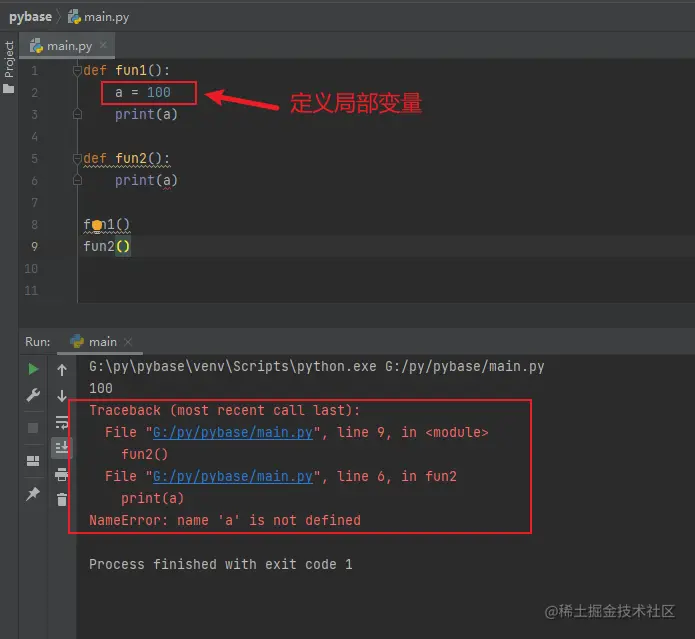695x639 pixels.
Task: Click the NameError message in console
Action: (x=225, y=520)
